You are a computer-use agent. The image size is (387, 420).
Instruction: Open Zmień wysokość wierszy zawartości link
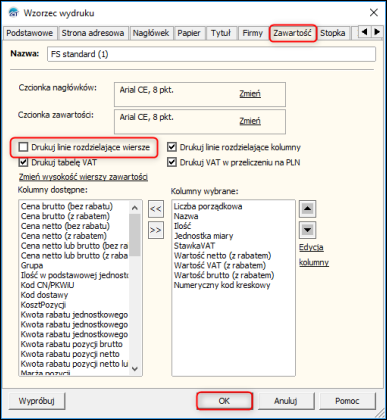pos(83,177)
